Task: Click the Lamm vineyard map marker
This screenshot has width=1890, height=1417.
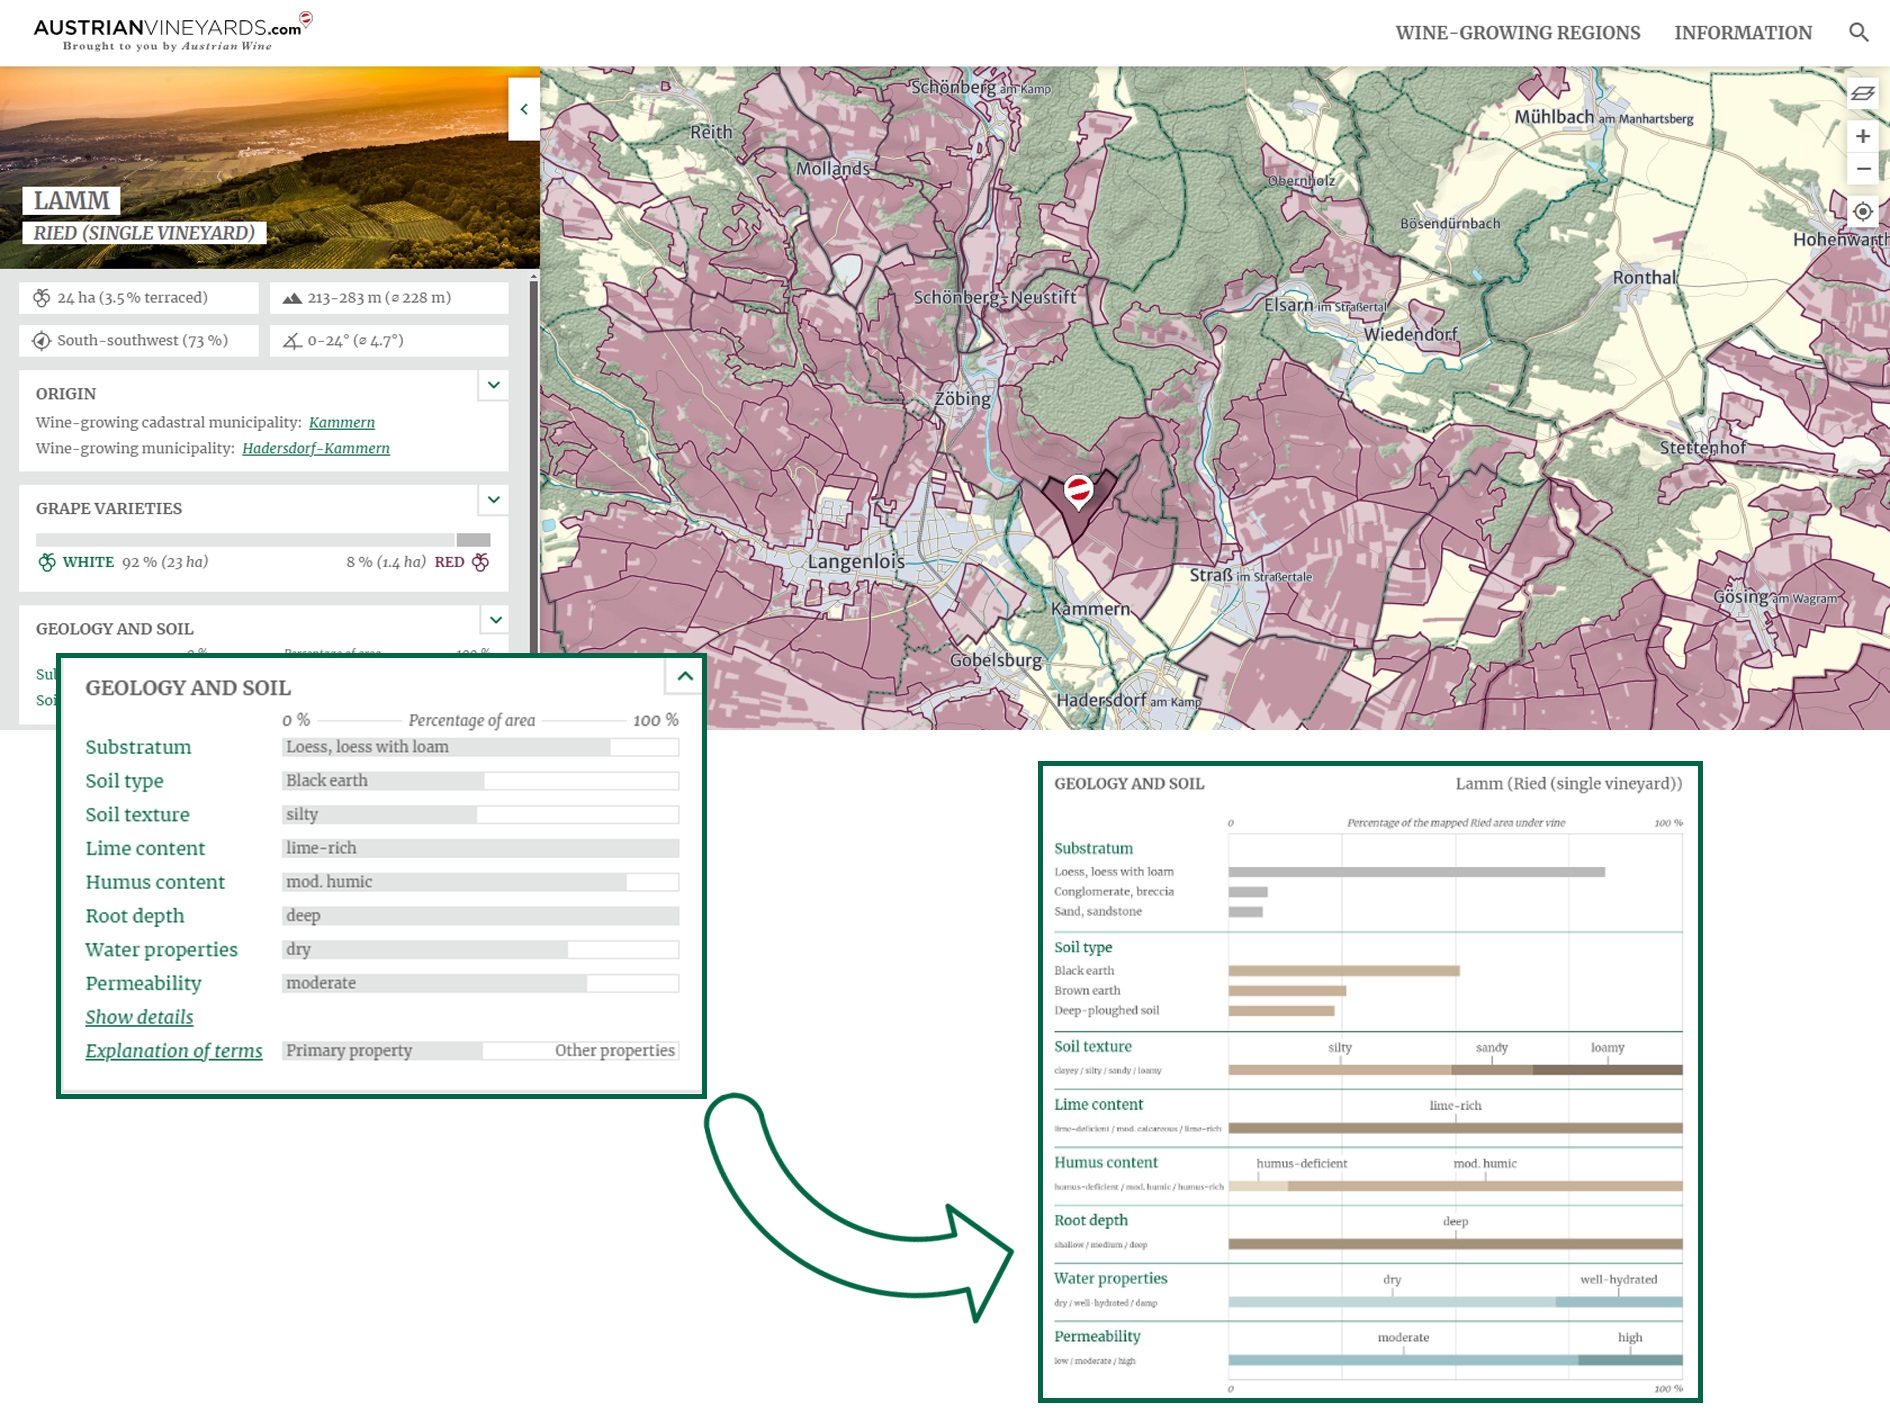Action: [1078, 491]
